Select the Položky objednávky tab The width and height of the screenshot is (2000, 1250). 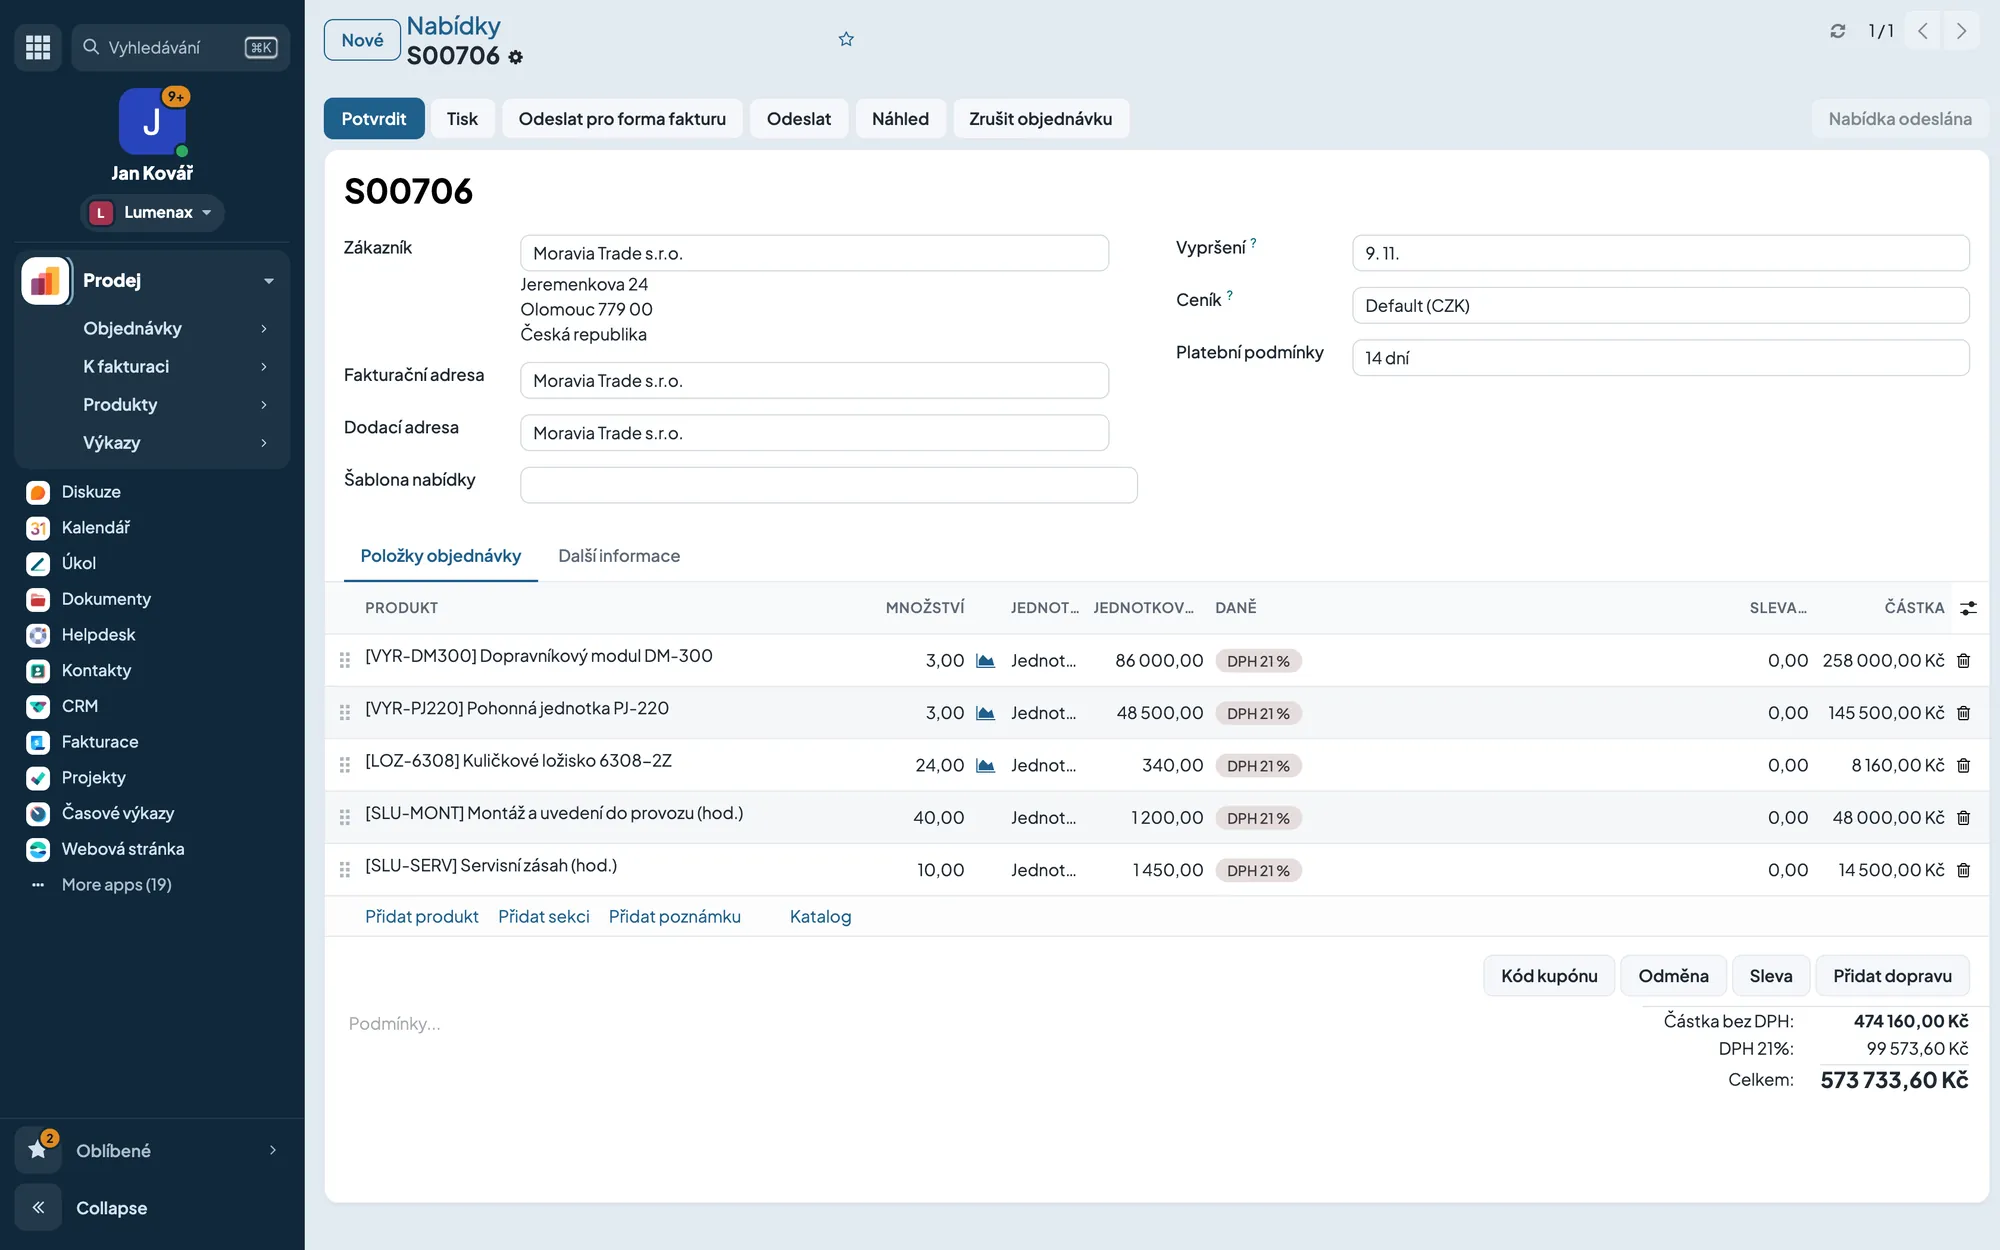441,556
